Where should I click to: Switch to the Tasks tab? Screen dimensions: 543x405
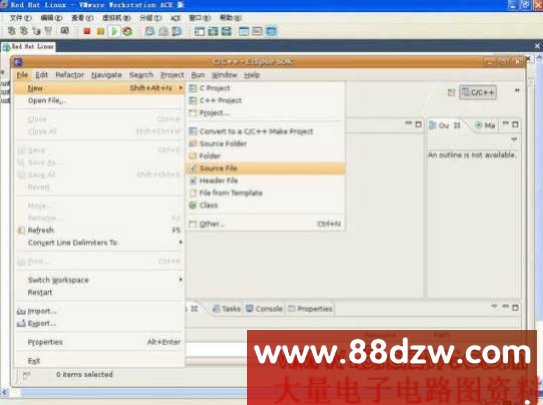pos(226,308)
